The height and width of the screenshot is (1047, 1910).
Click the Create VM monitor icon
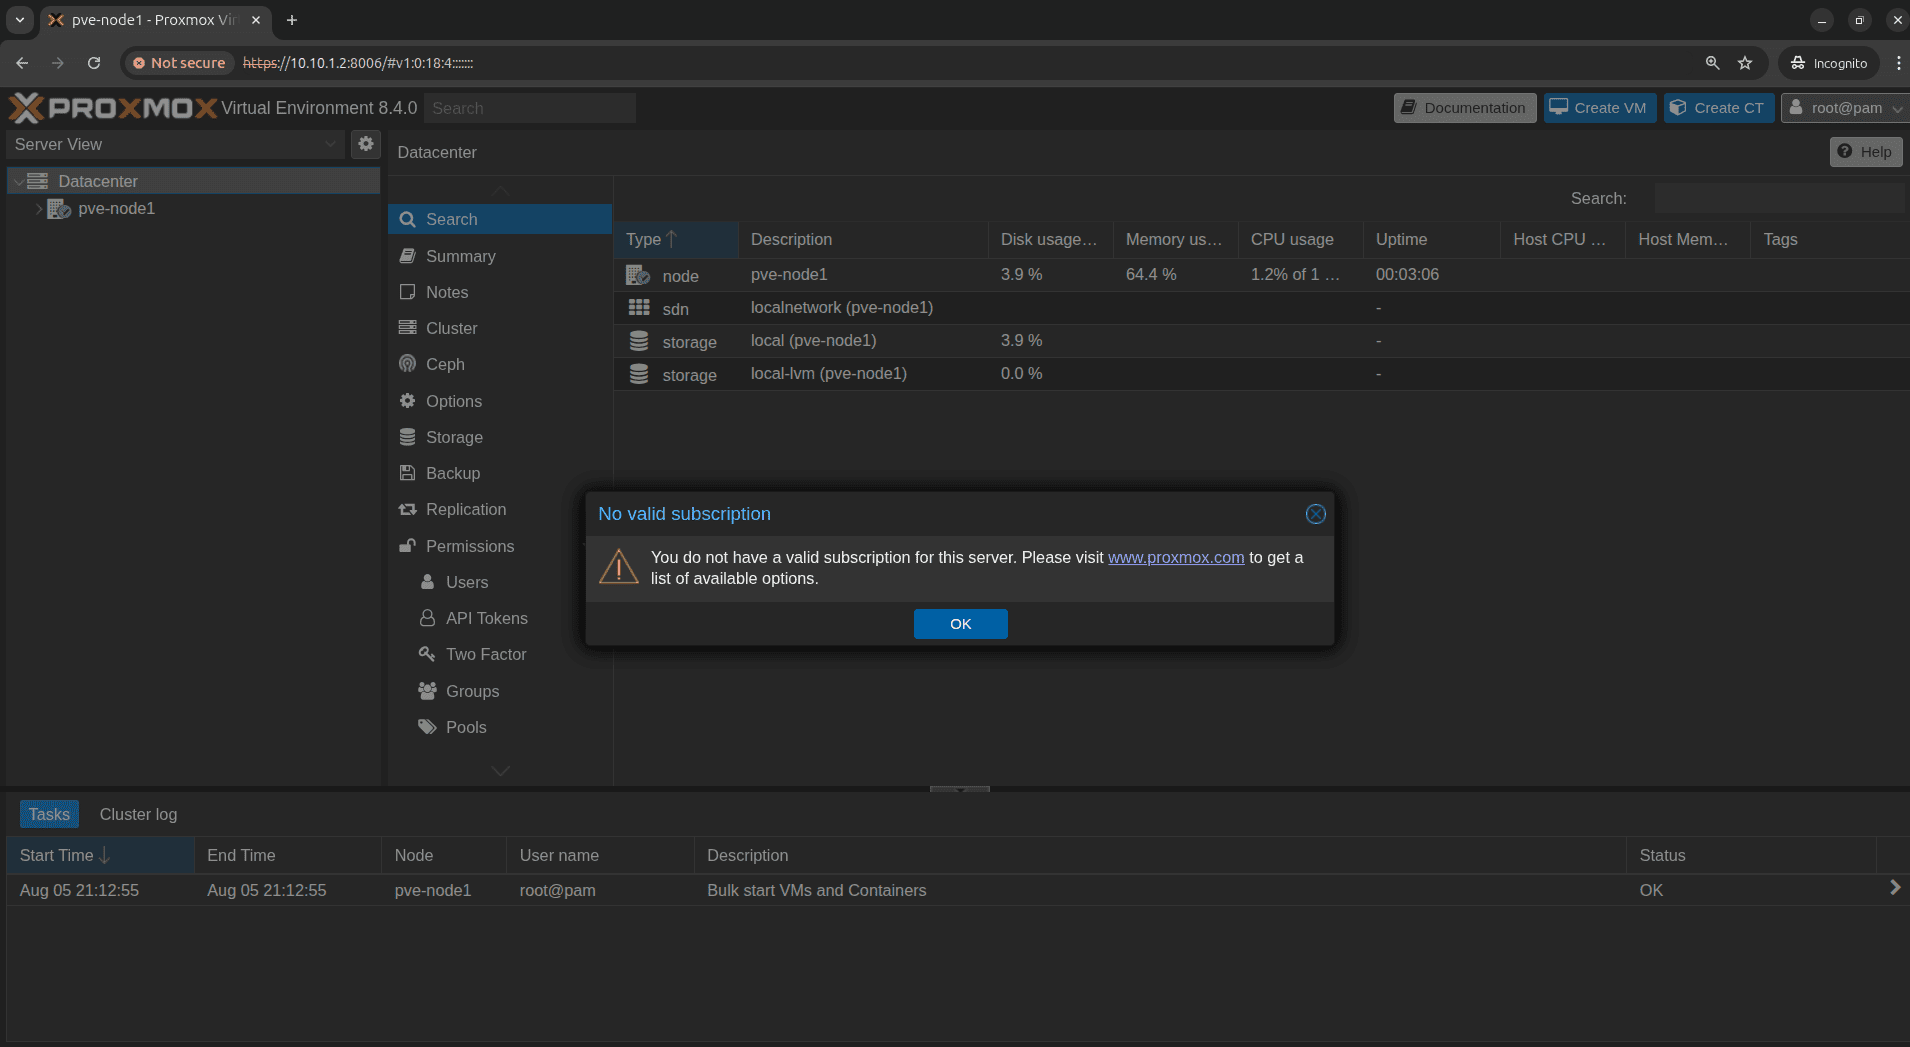coord(1558,108)
